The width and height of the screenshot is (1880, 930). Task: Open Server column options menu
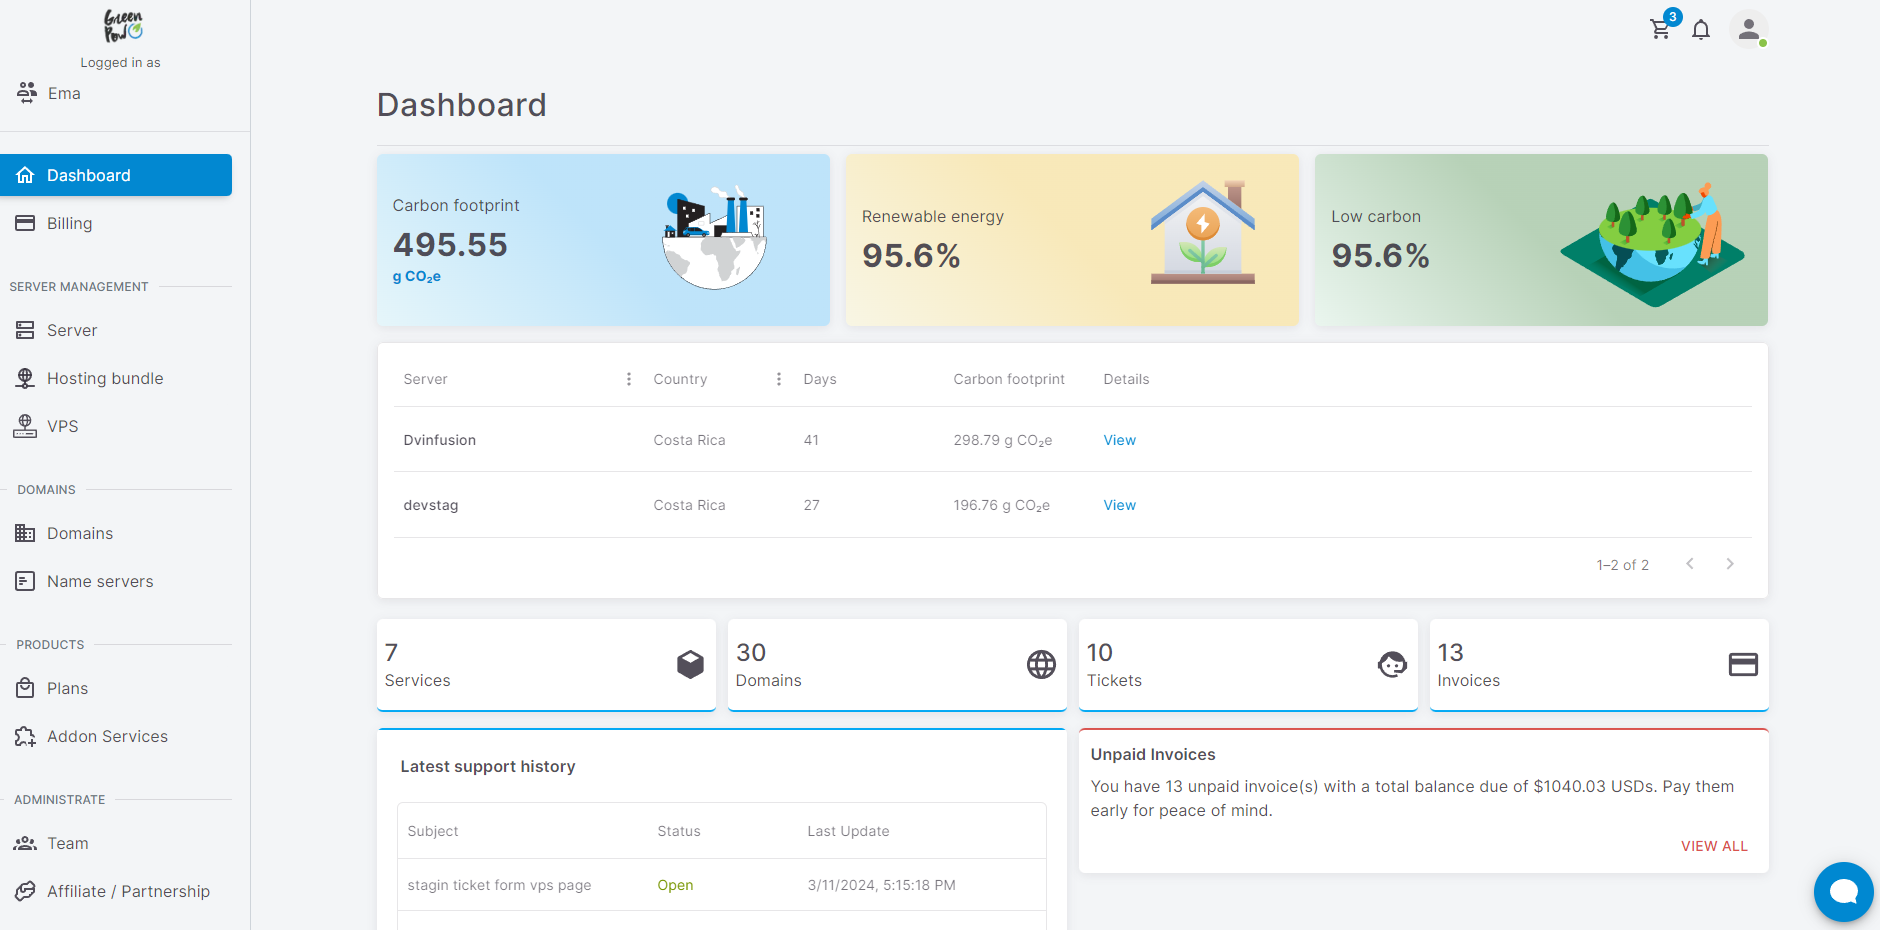pyautogui.click(x=629, y=379)
